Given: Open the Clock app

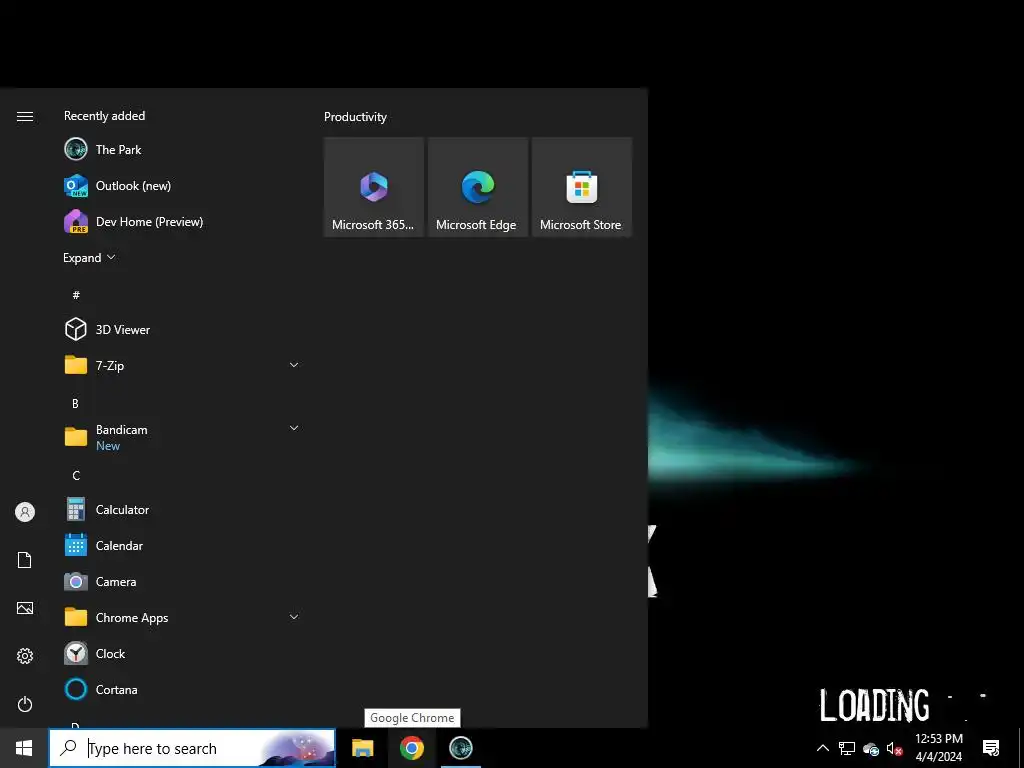Looking at the screenshot, I should tap(183, 653).
